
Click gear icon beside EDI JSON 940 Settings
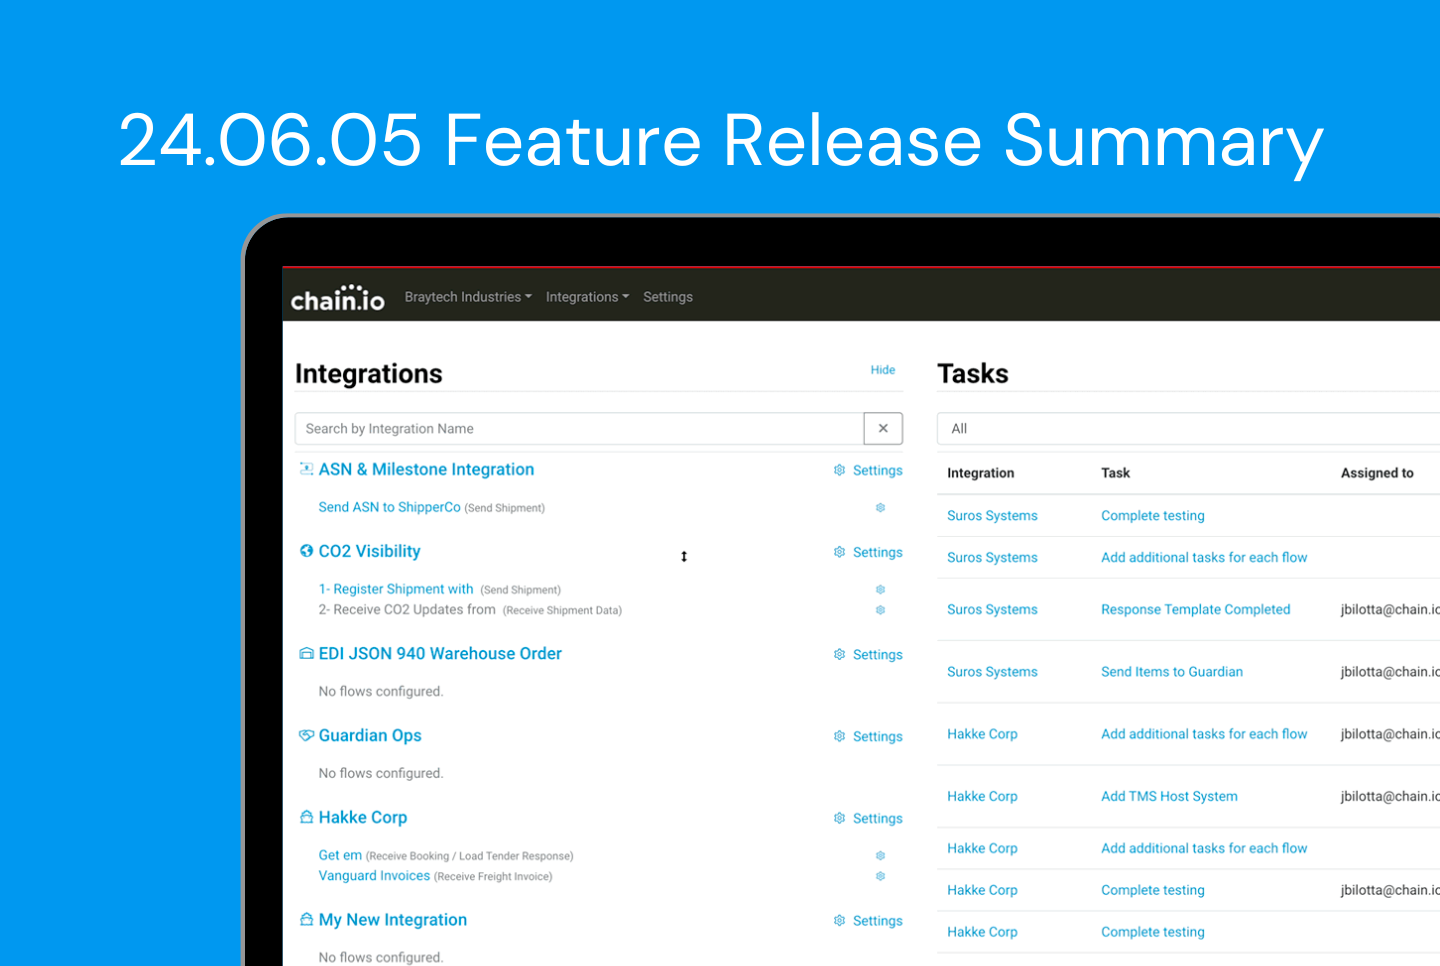(x=839, y=654)
